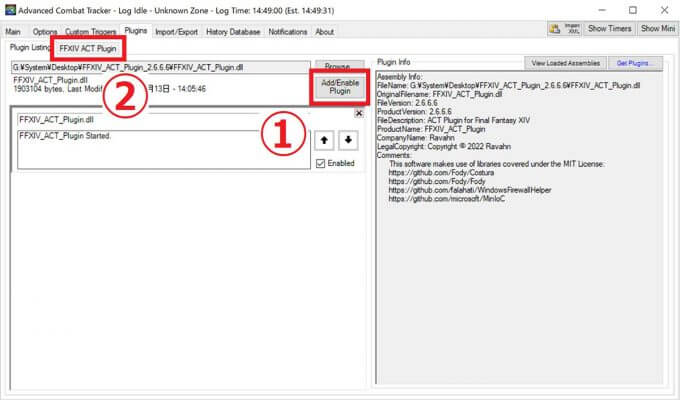Screen dimensions: 680x400
Task: Select the Custom Triggers tab
Action: [90, 32]
